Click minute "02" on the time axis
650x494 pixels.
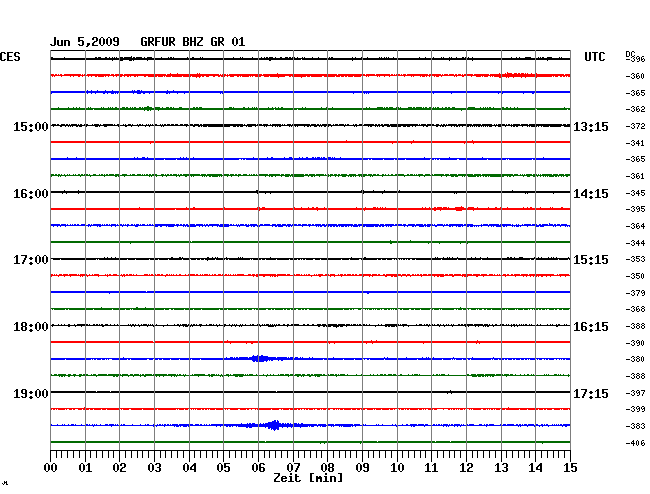[119, 468]
